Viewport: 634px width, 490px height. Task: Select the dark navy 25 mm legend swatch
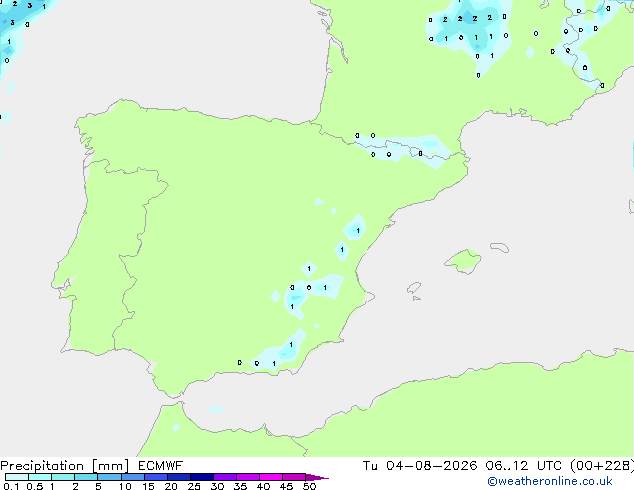(x=202, y=477)
